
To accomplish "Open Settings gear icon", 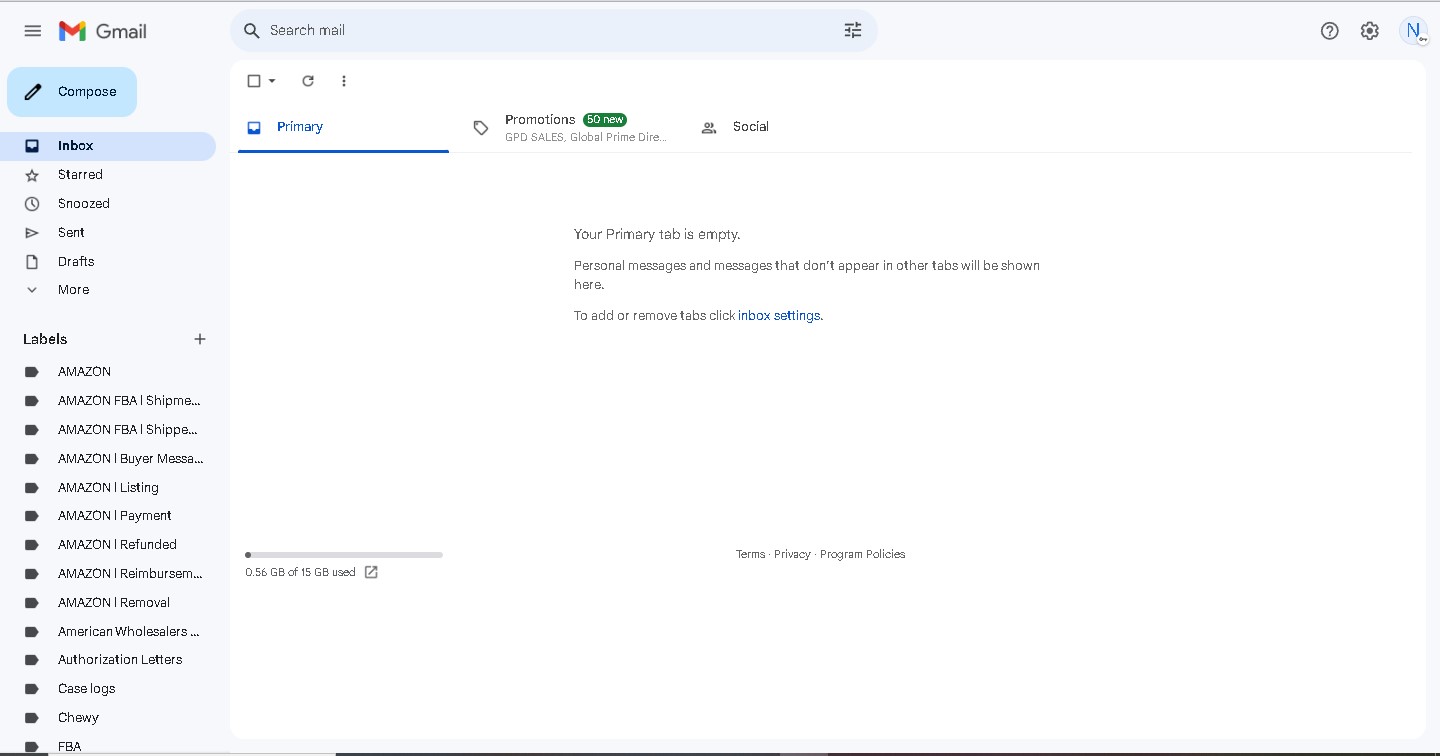I will coord(1370,31).
